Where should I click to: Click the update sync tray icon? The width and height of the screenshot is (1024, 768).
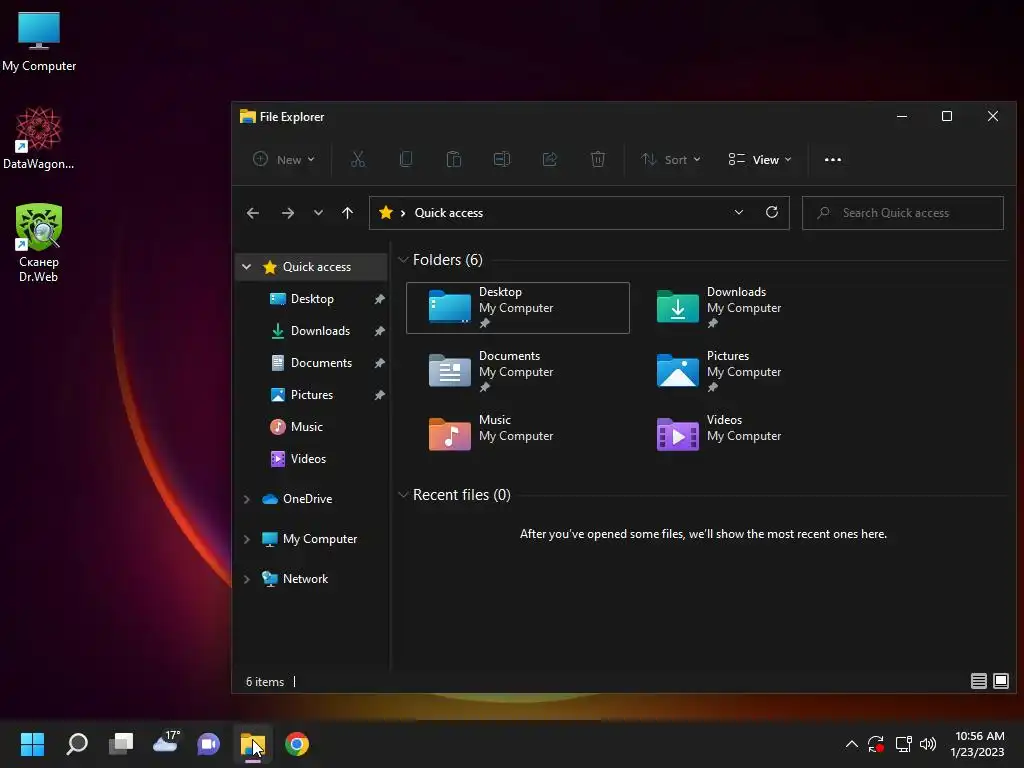coord(876,744)
